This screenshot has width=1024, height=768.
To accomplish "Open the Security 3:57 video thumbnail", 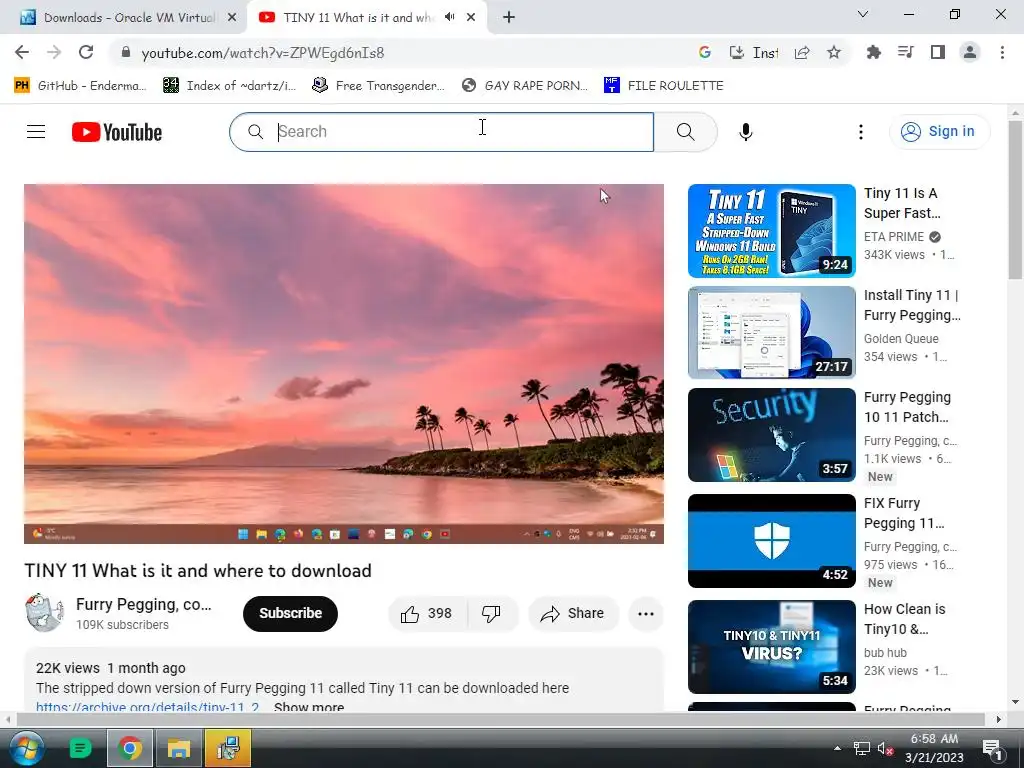I will click(771, 434).
